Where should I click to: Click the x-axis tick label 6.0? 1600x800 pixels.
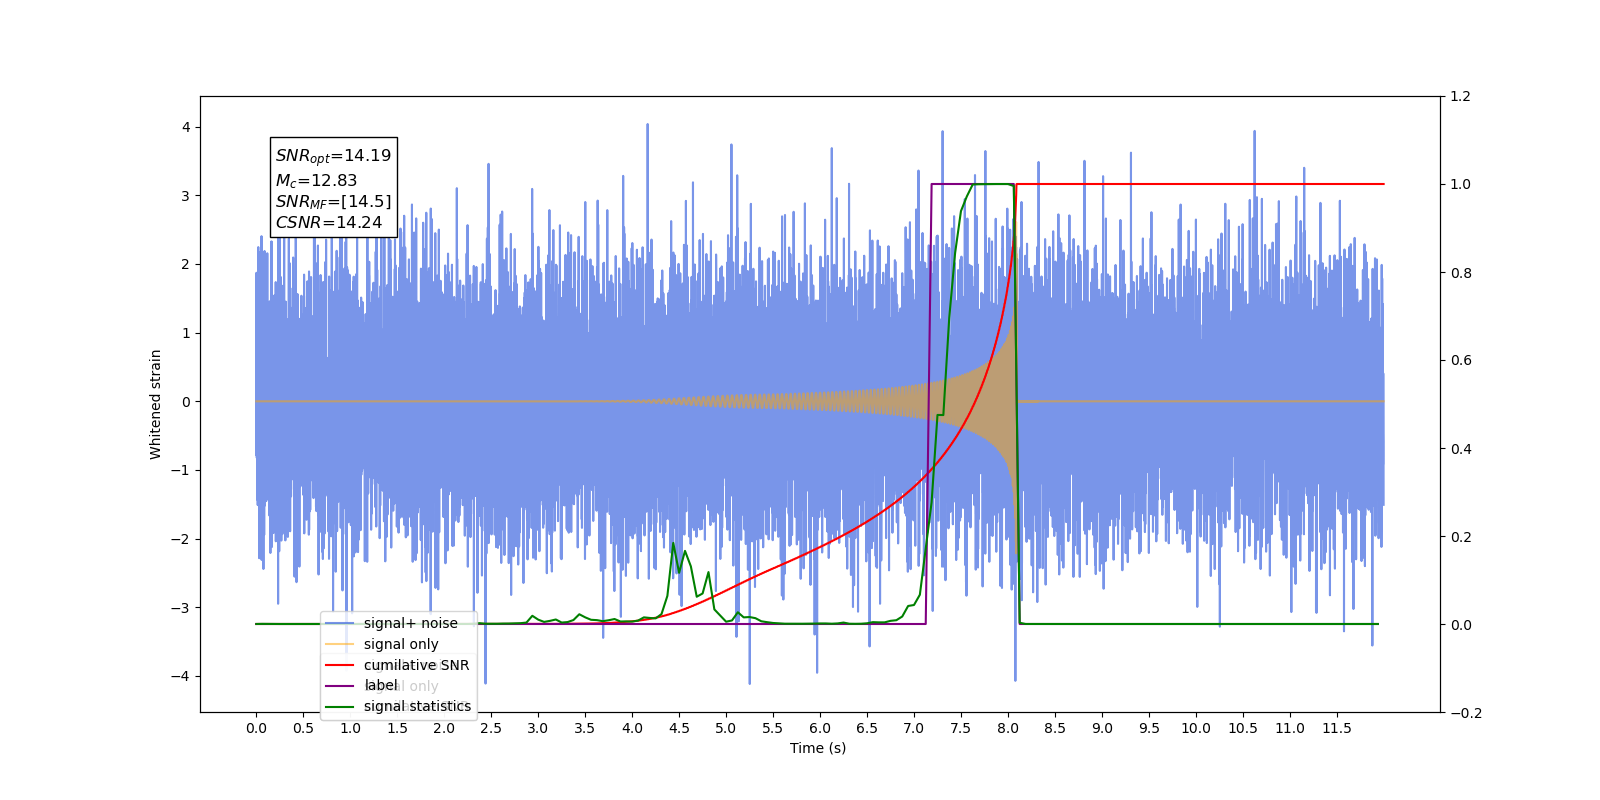[820, 728]
